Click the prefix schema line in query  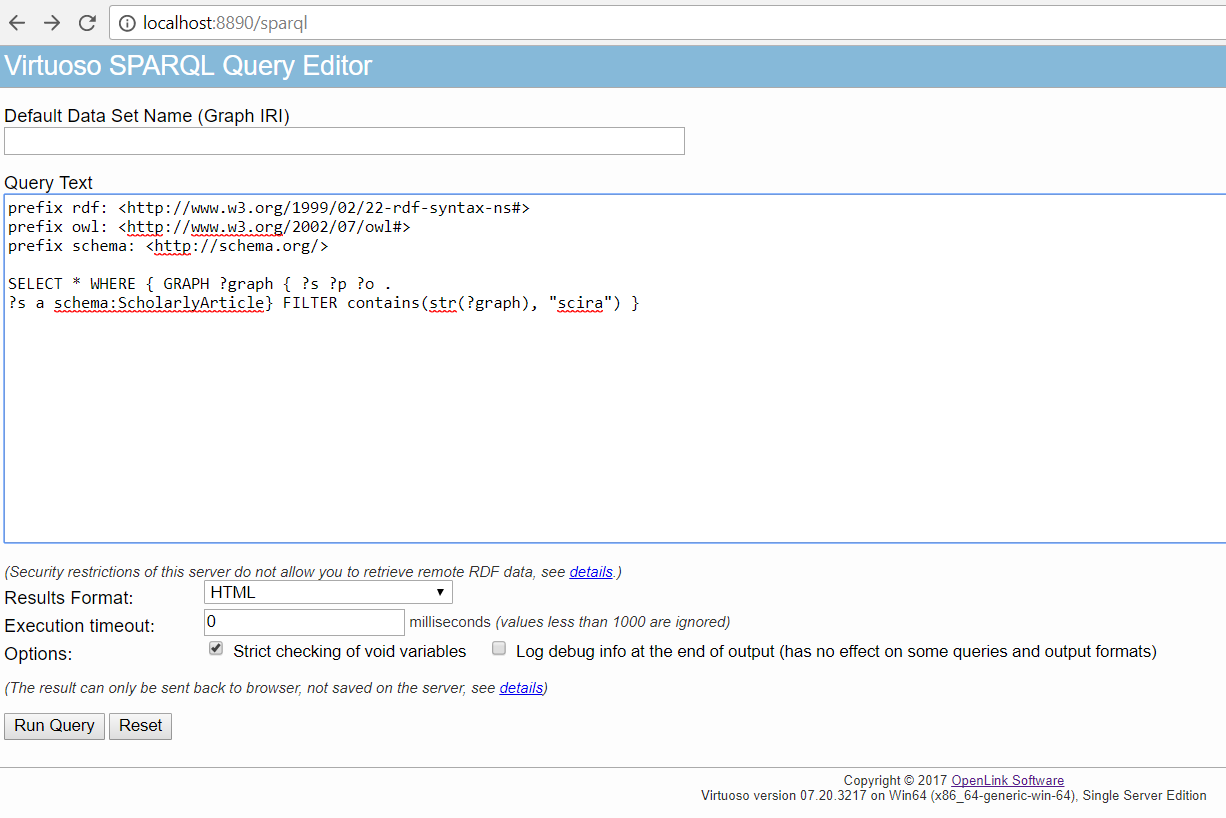pyautogui.click(x=168, y=246)
